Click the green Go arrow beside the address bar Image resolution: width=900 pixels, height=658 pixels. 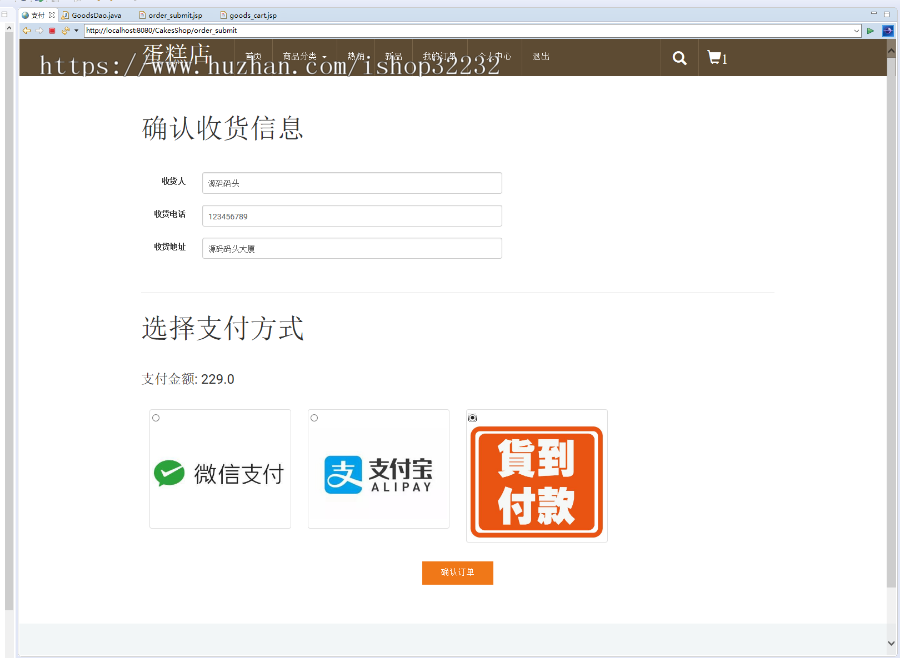pyautogui.click(x=870, y=30)
